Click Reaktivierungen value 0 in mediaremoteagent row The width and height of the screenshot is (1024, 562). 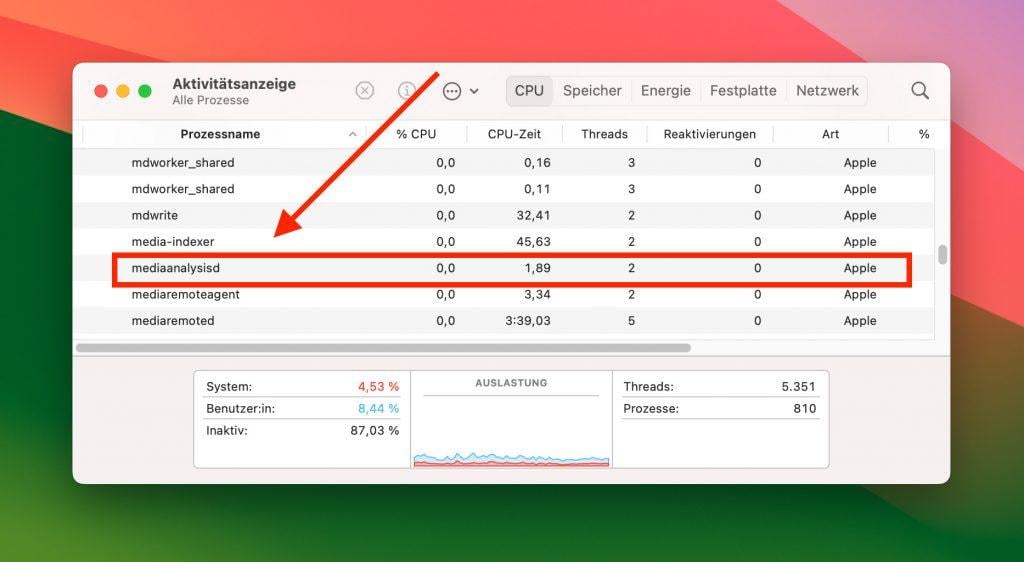pos(757,294)
